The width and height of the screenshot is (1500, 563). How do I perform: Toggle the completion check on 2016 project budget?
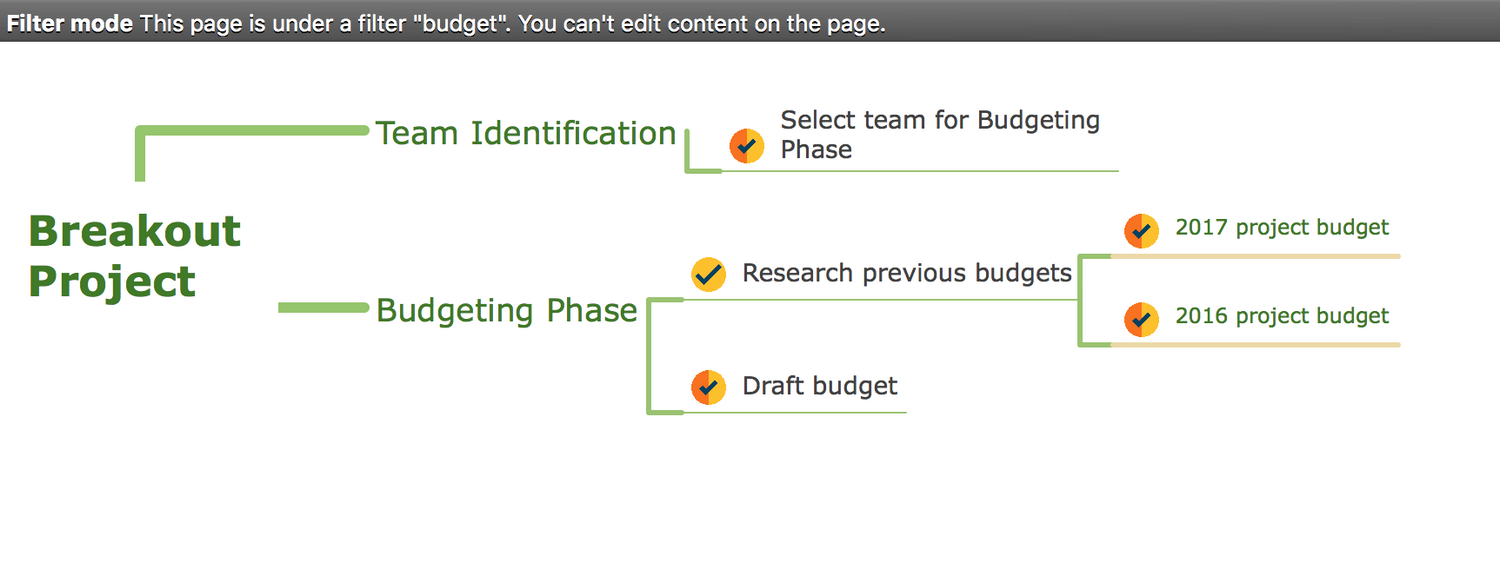click(1141, 320)
